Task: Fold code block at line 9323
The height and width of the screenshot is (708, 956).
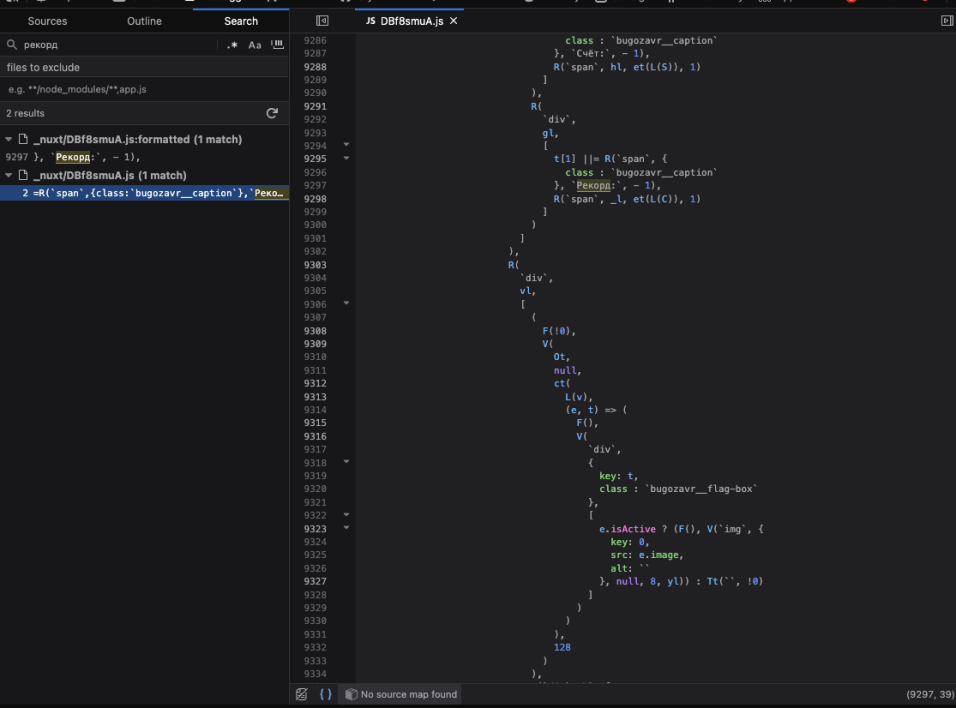Action: click(x=346, y=528)
